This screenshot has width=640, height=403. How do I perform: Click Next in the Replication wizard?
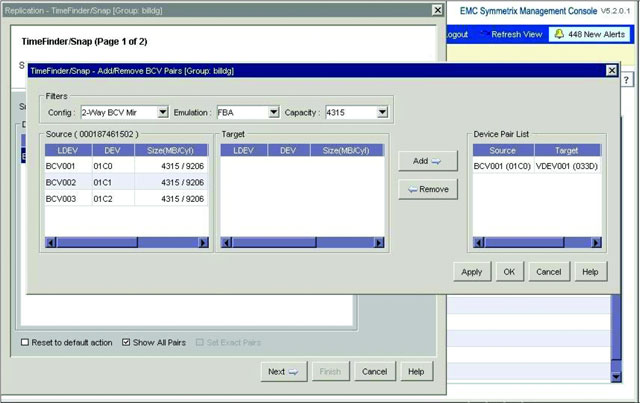284,372
